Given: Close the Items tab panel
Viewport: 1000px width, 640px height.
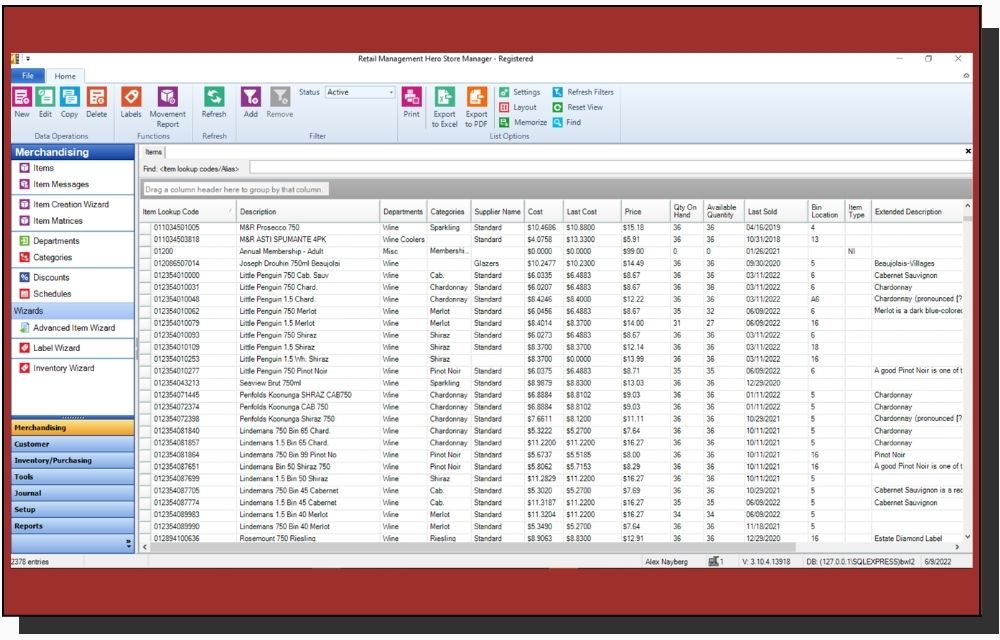Looking at the screenshot, I should (x=967, y=152).
